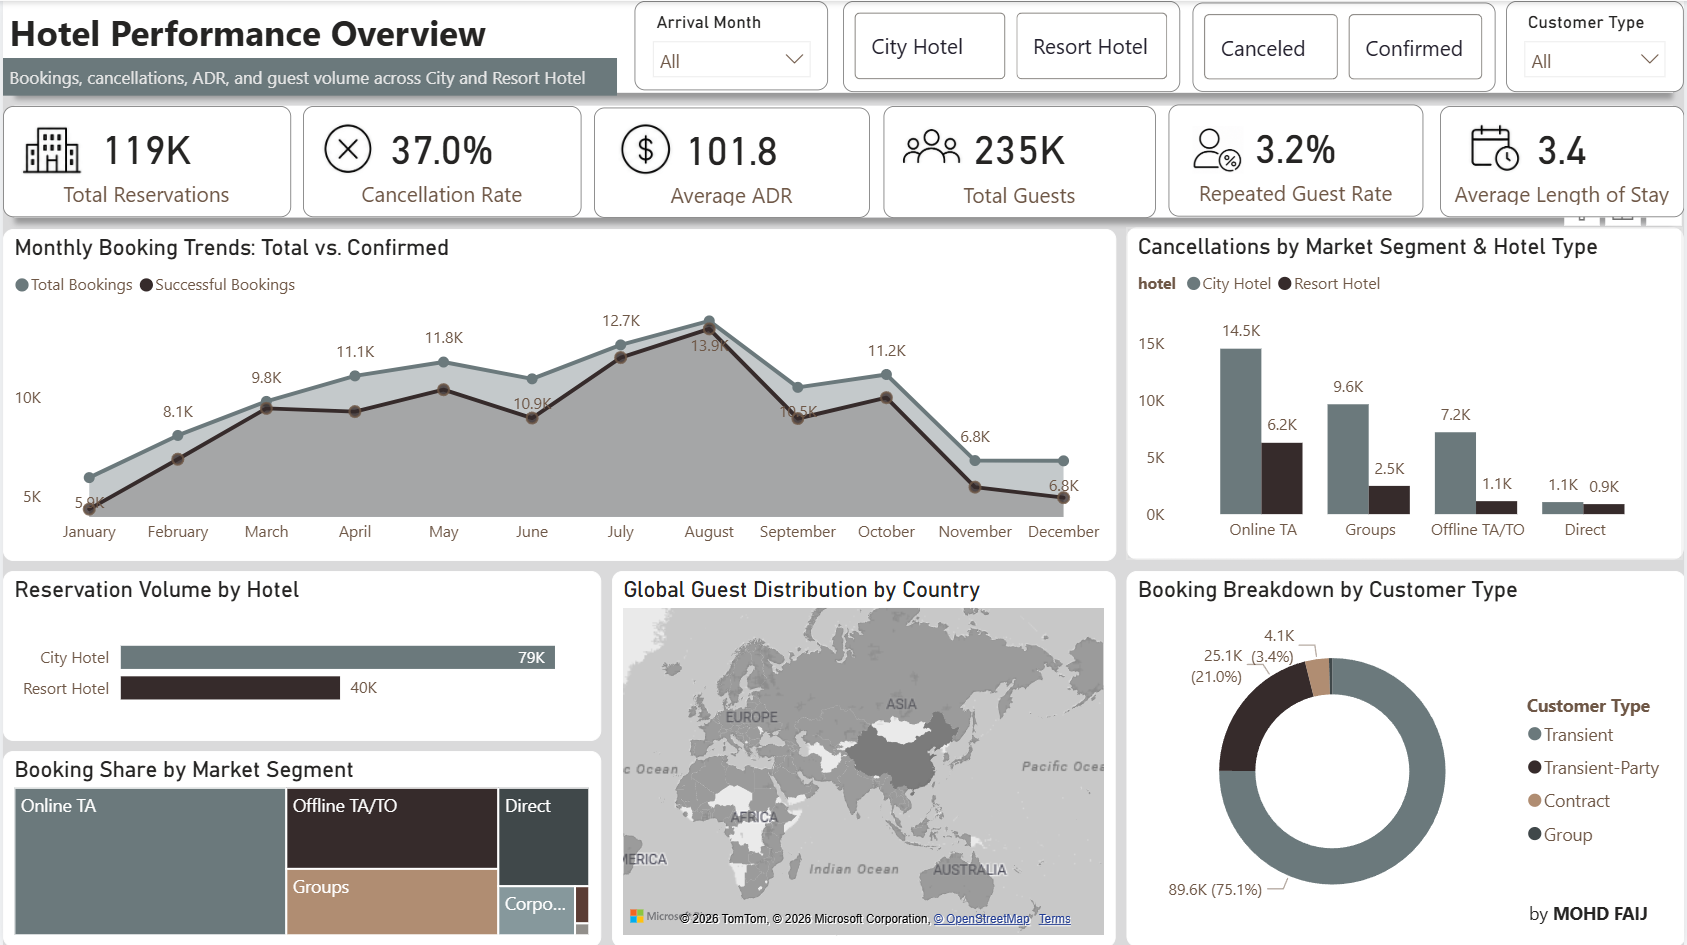Click the City Hotel 79K bar
This screenshot has width=1687, height=945.
(338, 657)
